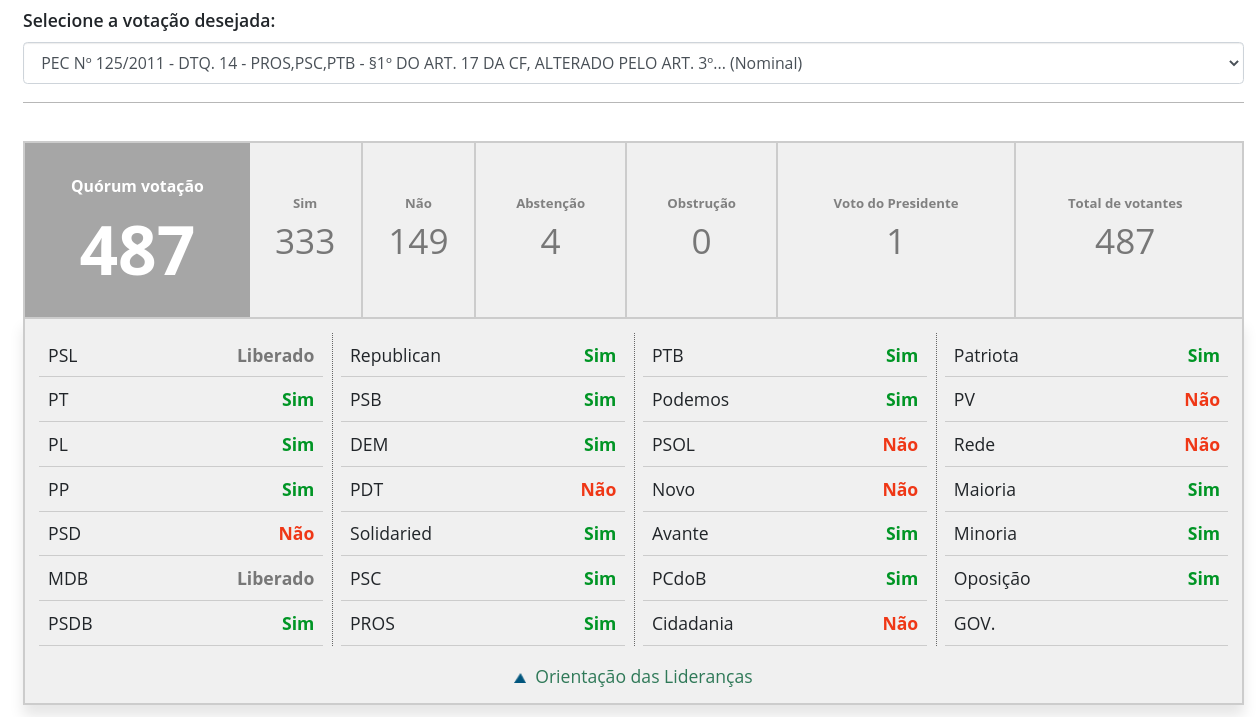This screenshot has width=1256, height=717.
Task: Click the Obstrução count tile
Action: [701, 230]
